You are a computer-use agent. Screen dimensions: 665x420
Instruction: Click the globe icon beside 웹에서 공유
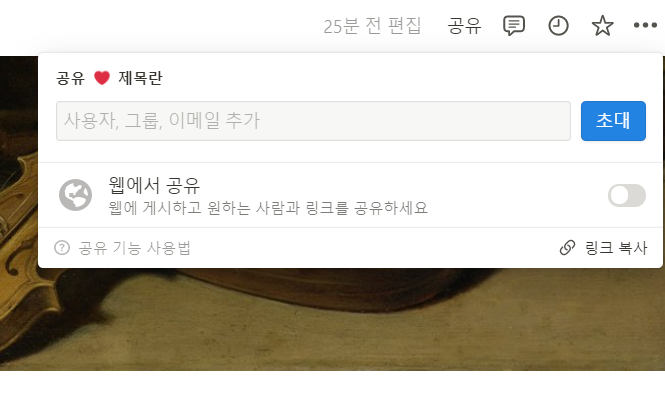[x=75, y=195]
